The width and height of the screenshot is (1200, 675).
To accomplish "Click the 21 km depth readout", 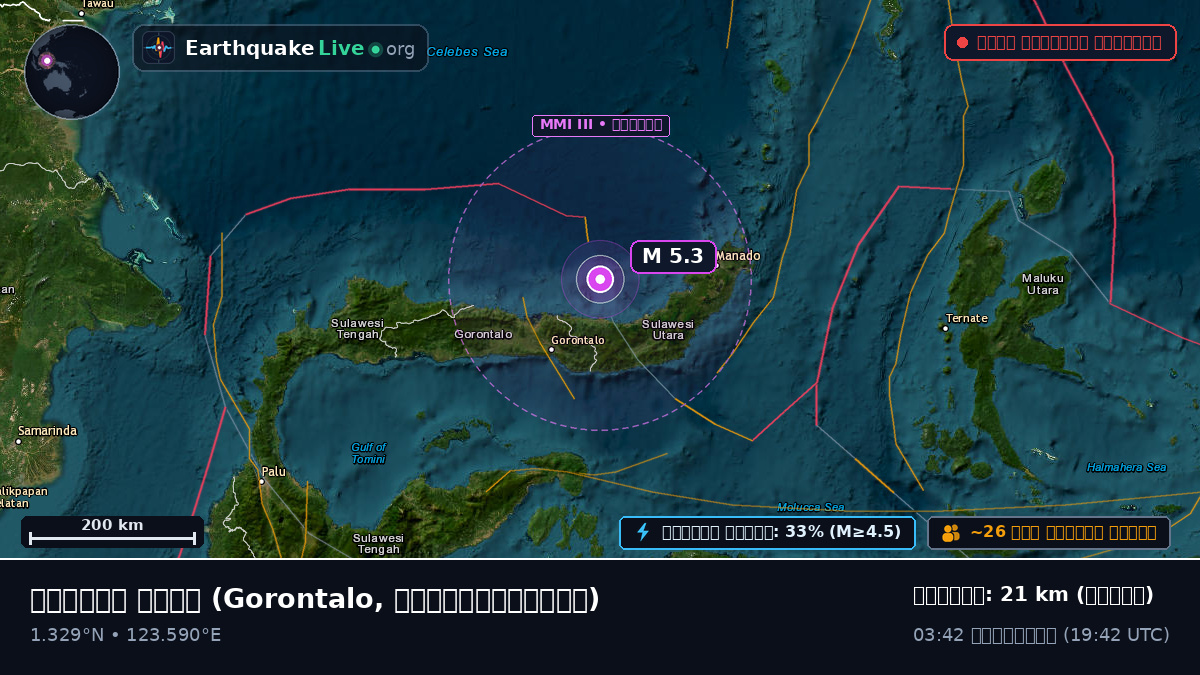I will click(x=1034, y=595).
